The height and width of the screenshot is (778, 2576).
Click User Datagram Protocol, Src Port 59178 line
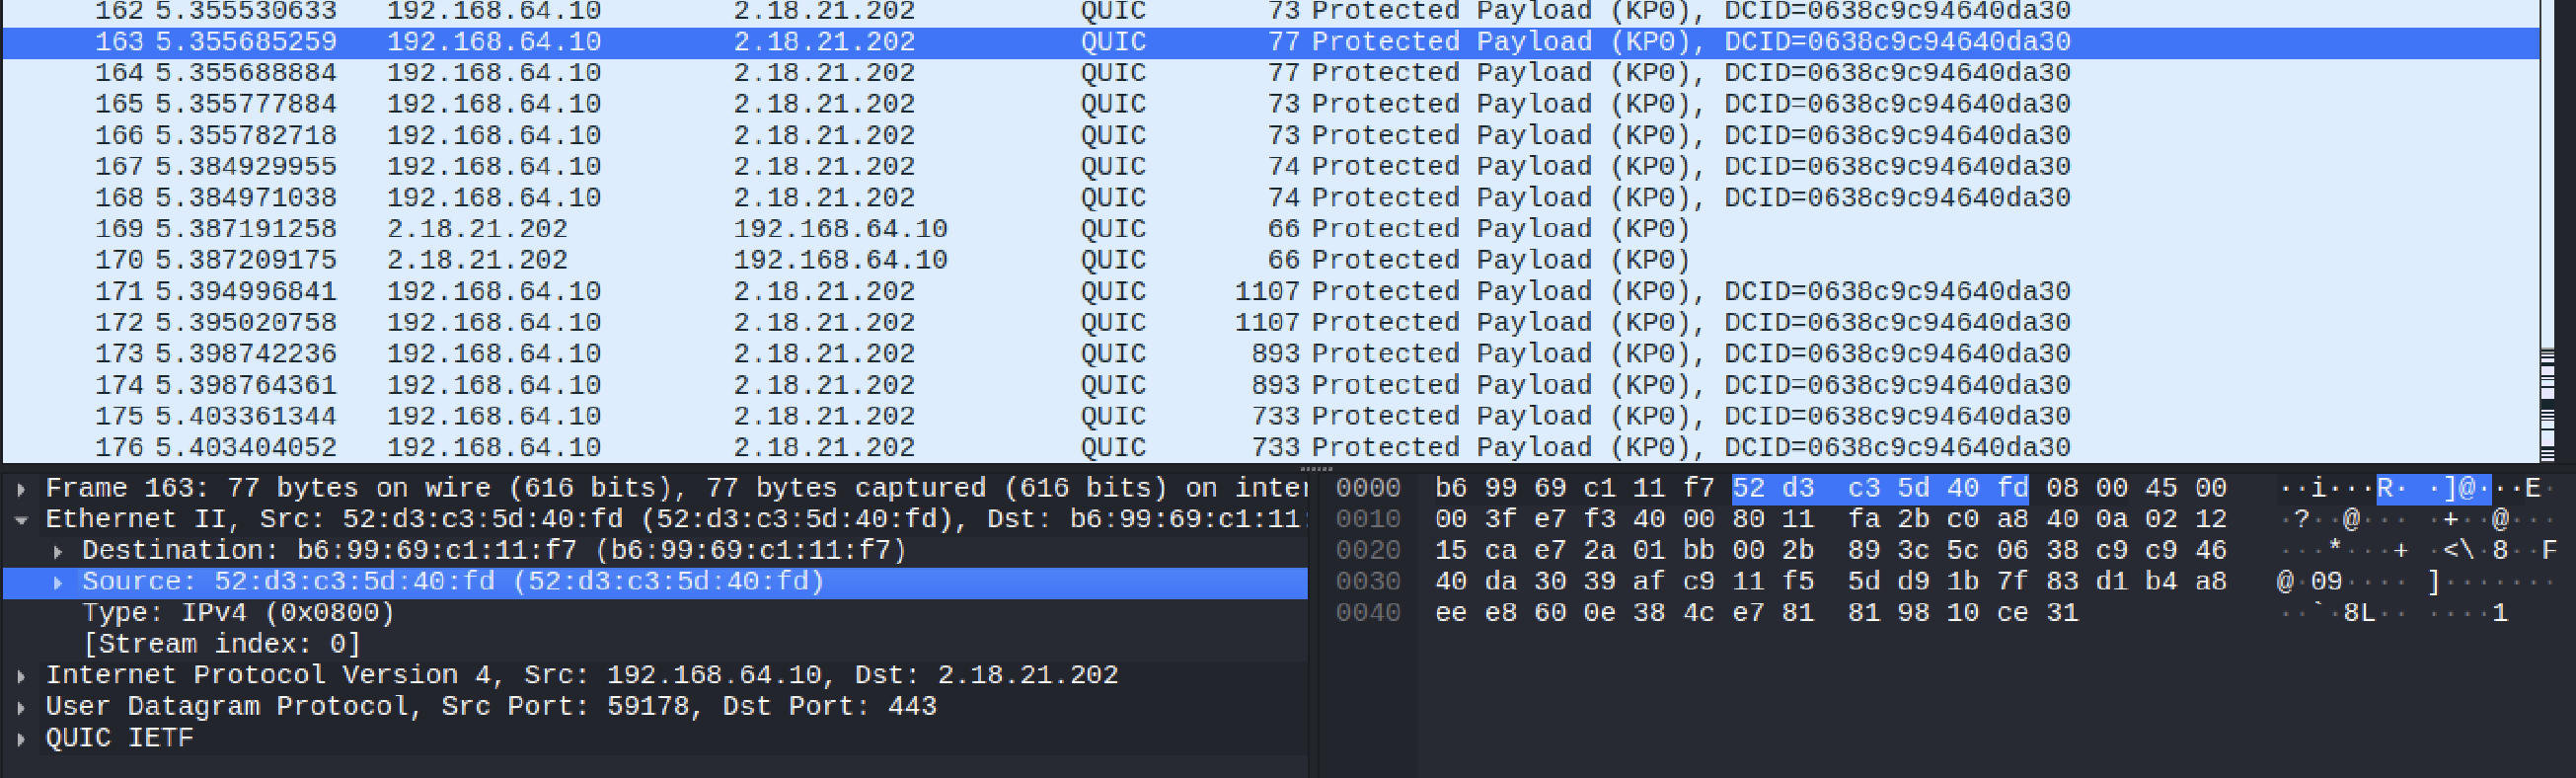[490, 706]
